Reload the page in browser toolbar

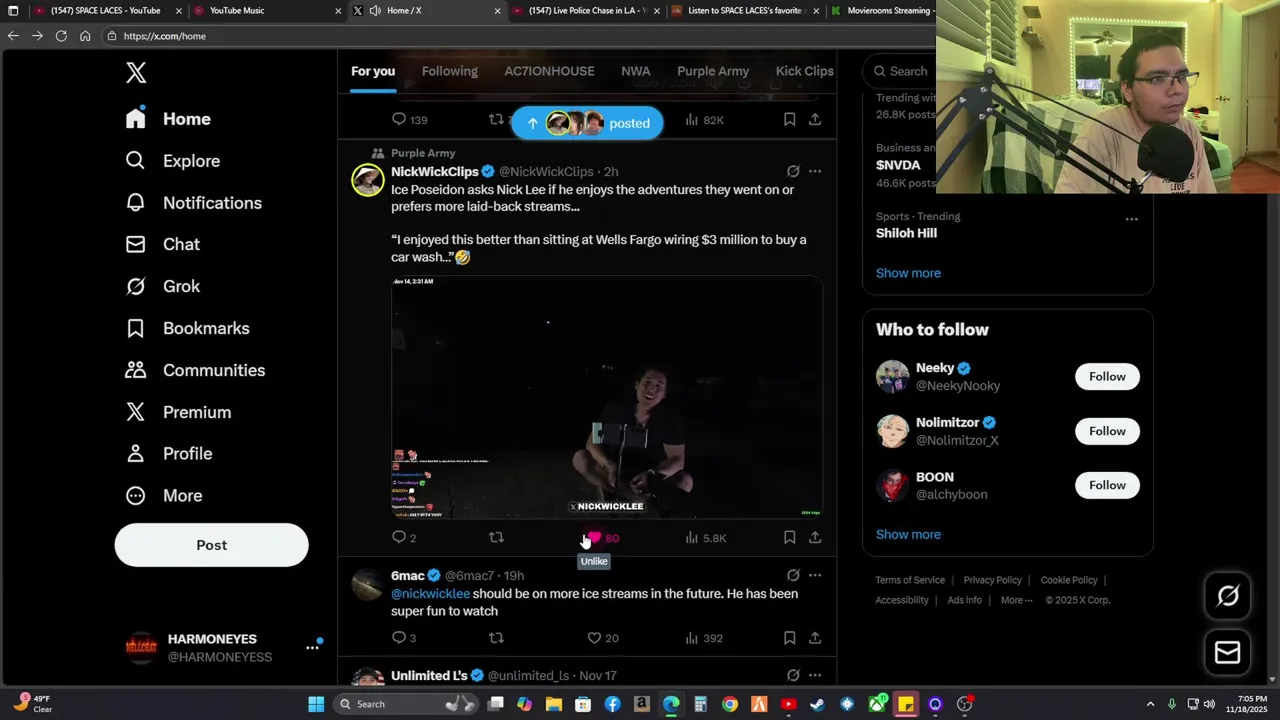[x=61, y=35]
